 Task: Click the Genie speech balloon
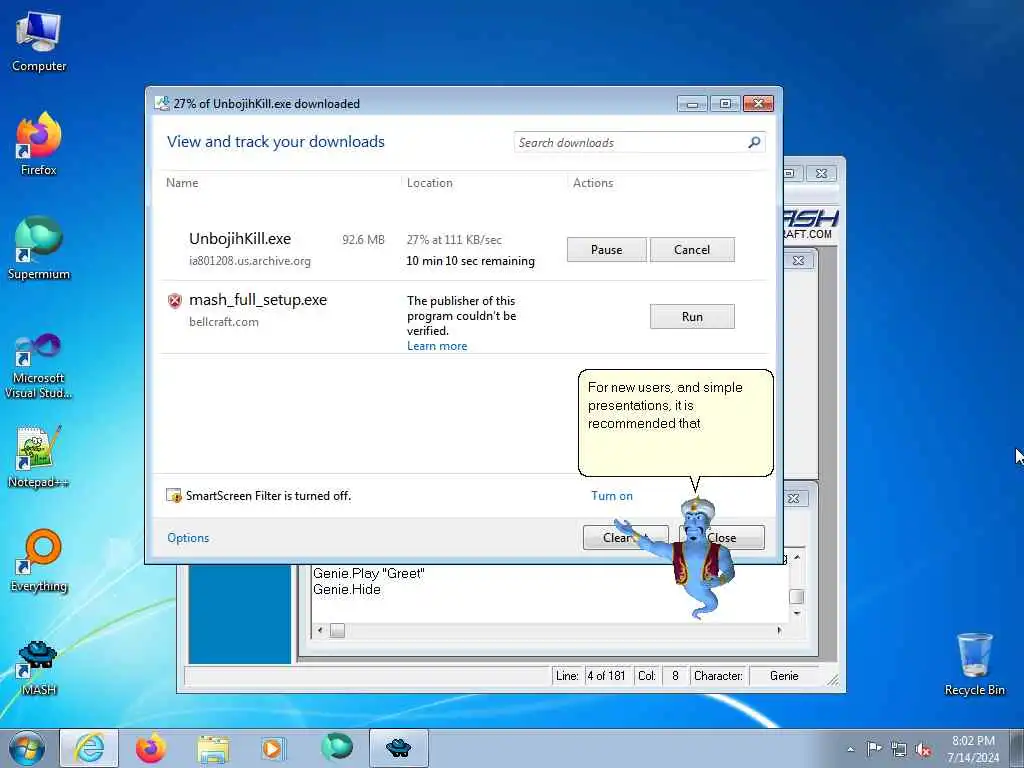676,423
